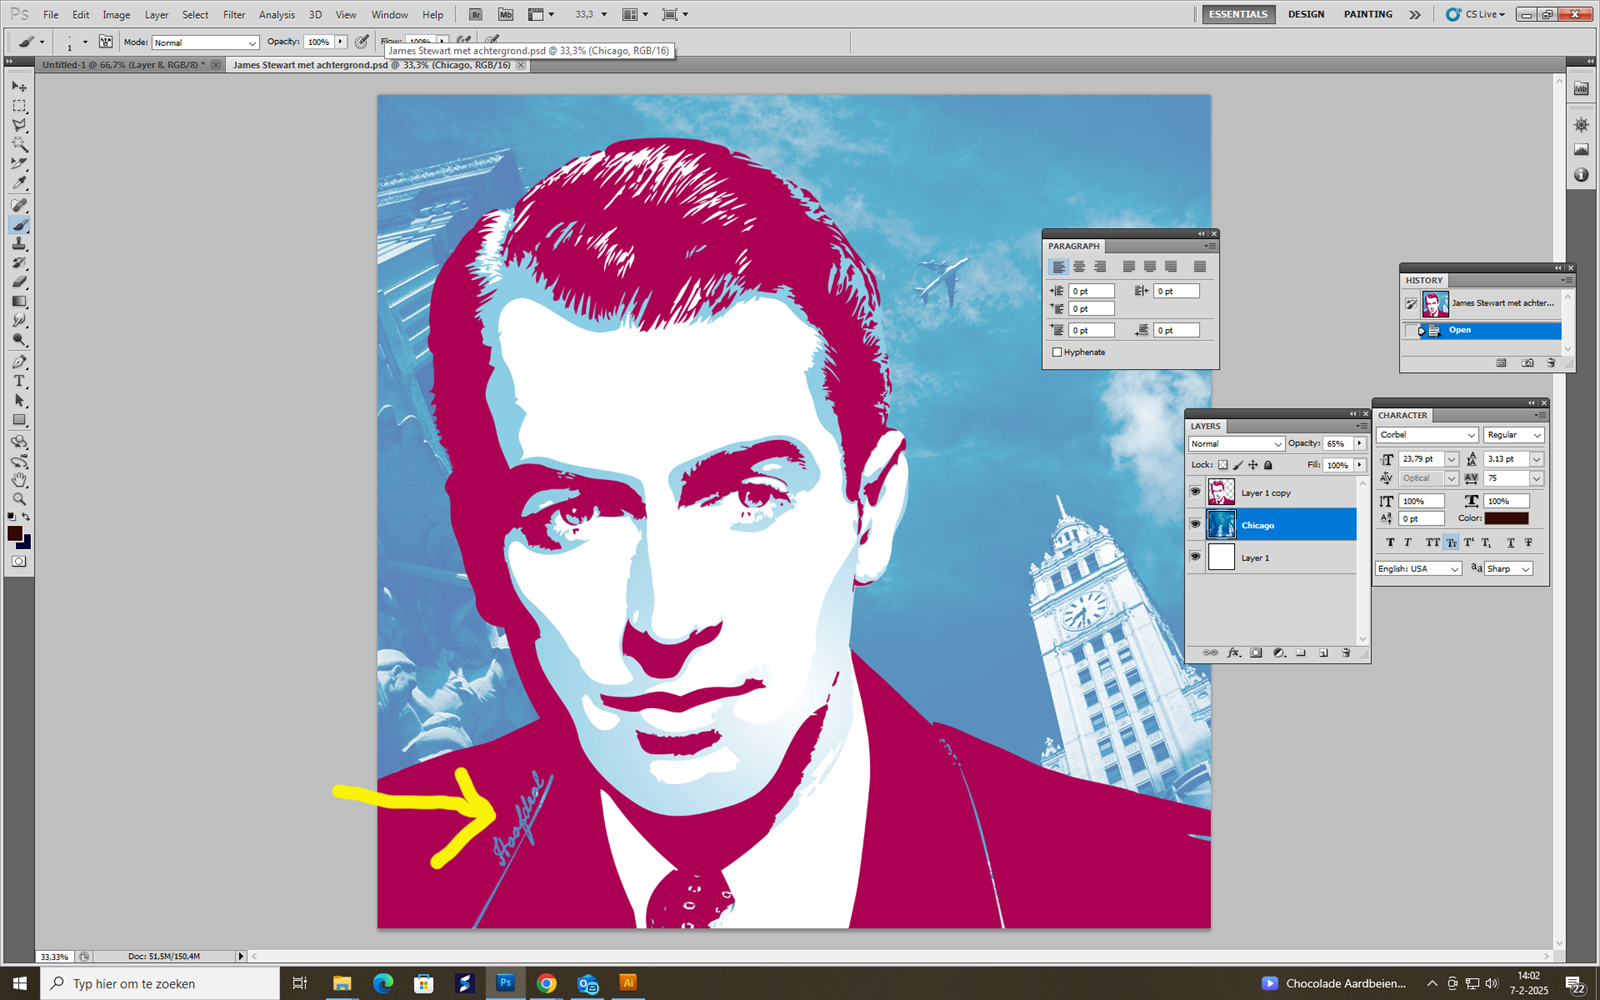The height and width of the screenshot is (1000, 1600).
Task: Open the Filter menu
Action: [234, 15]
